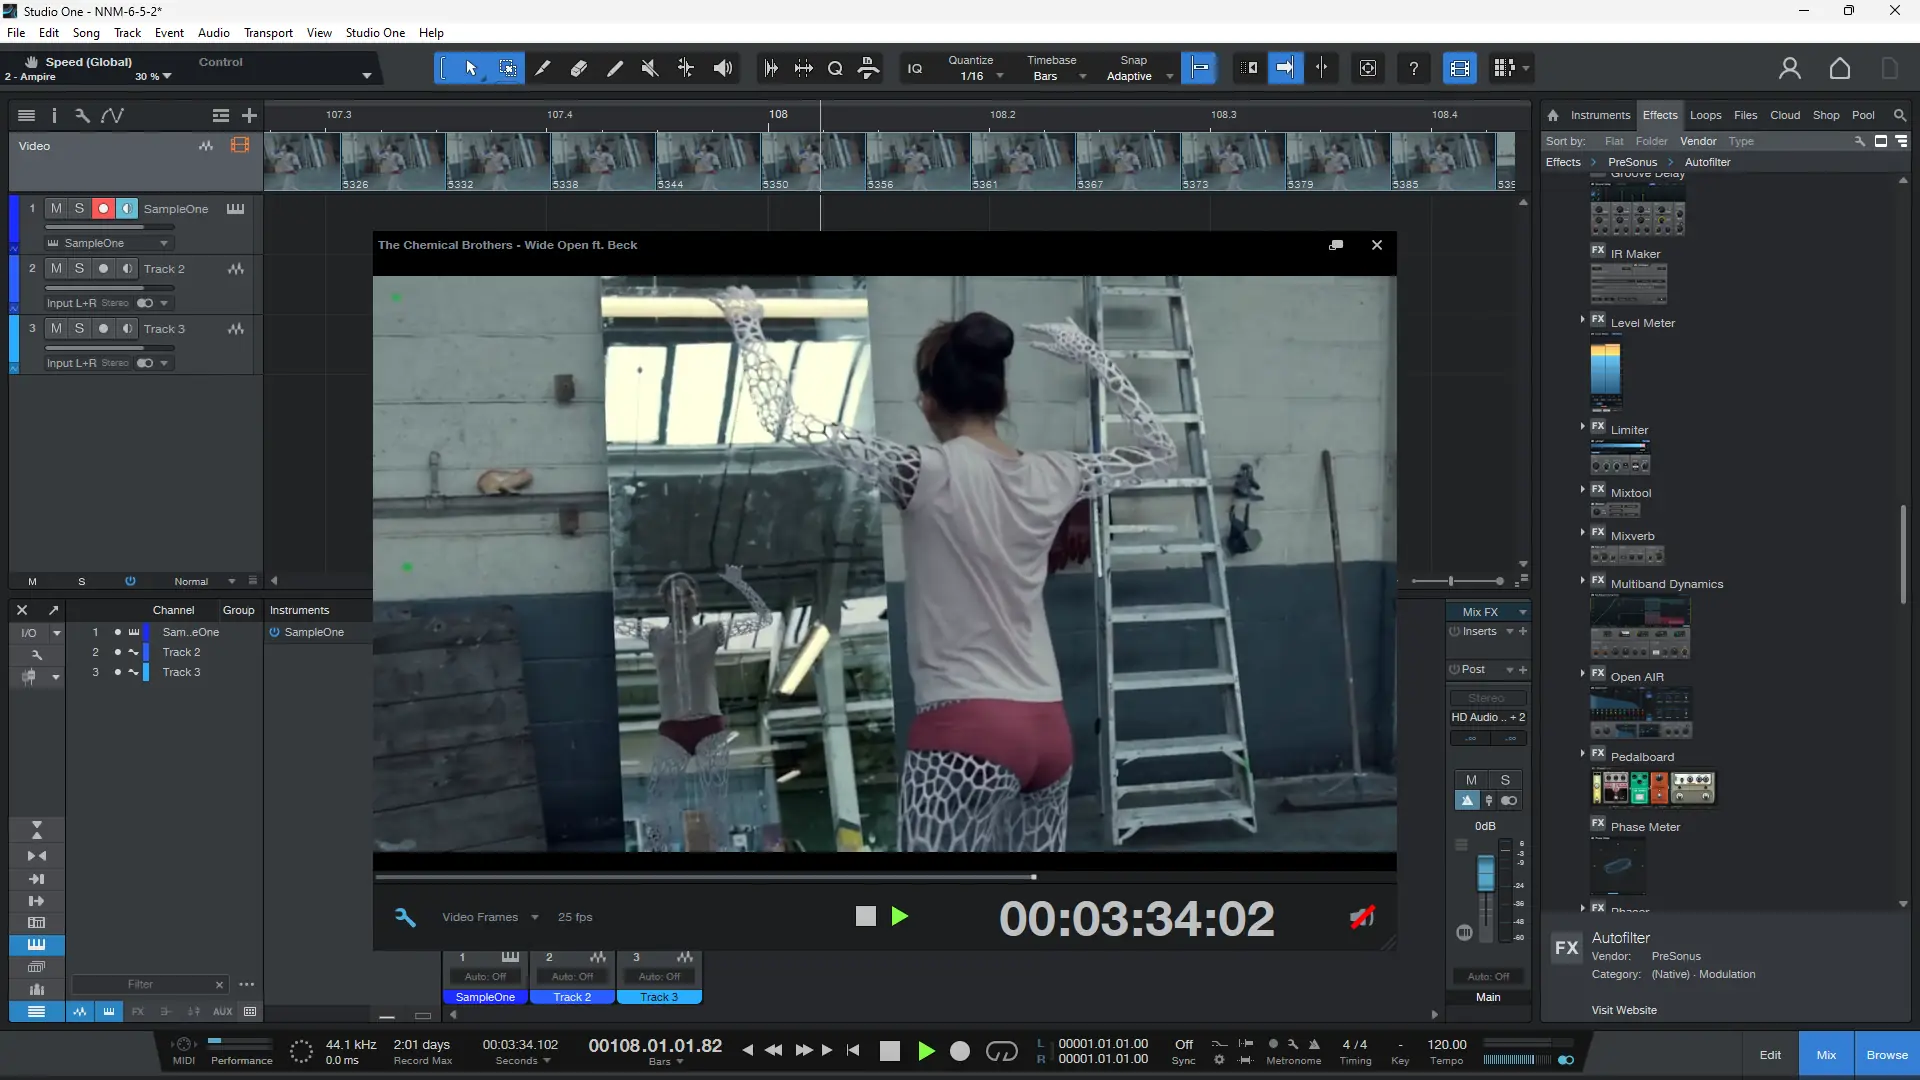
Task: Disable record arm on SampleOne track
Action: (102, 209)
